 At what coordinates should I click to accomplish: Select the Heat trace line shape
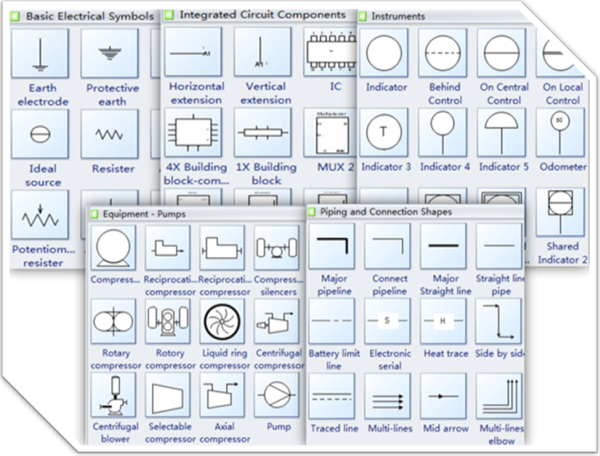tap(443, 320)
